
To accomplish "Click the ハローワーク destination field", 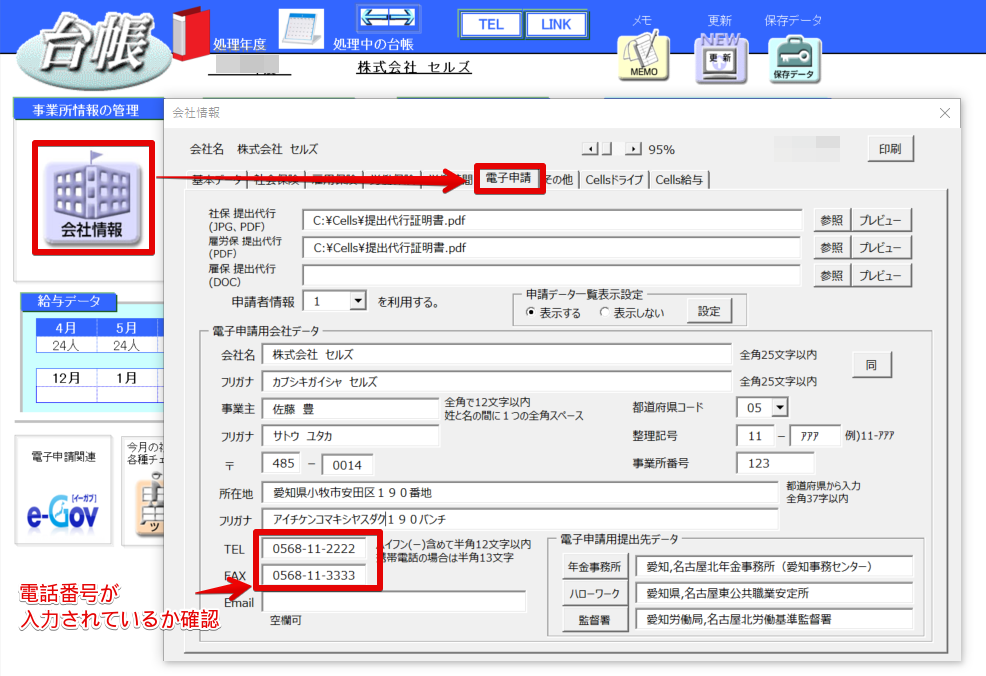I will (774, 593).
